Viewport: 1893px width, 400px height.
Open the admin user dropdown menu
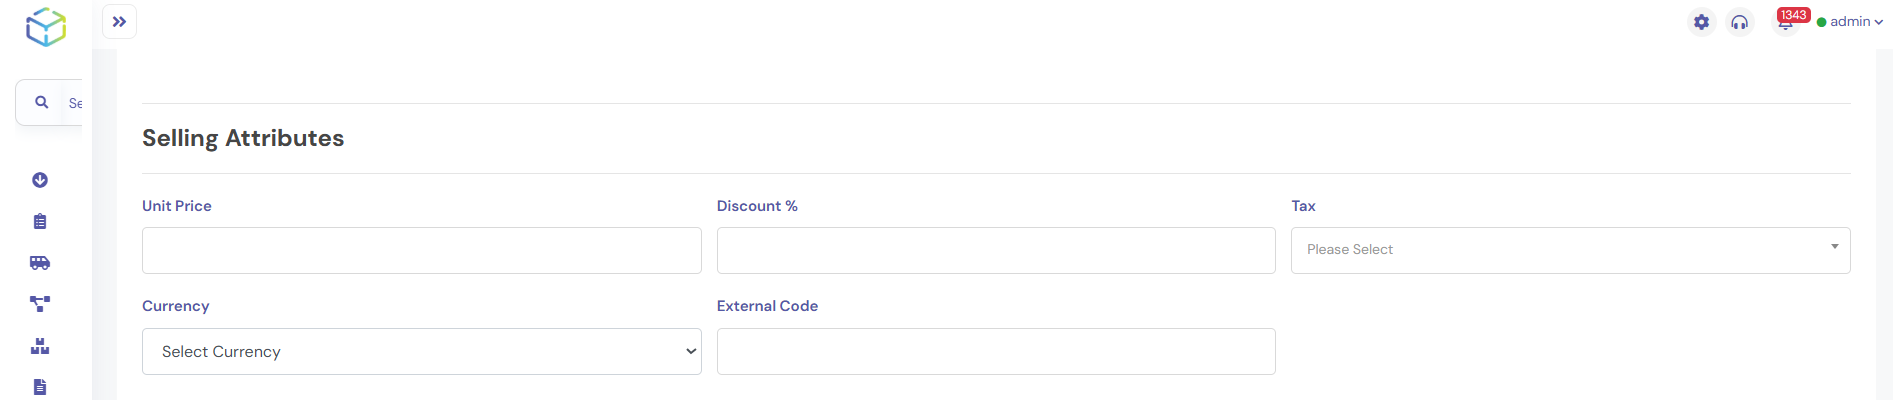[x=1850, y=22]
